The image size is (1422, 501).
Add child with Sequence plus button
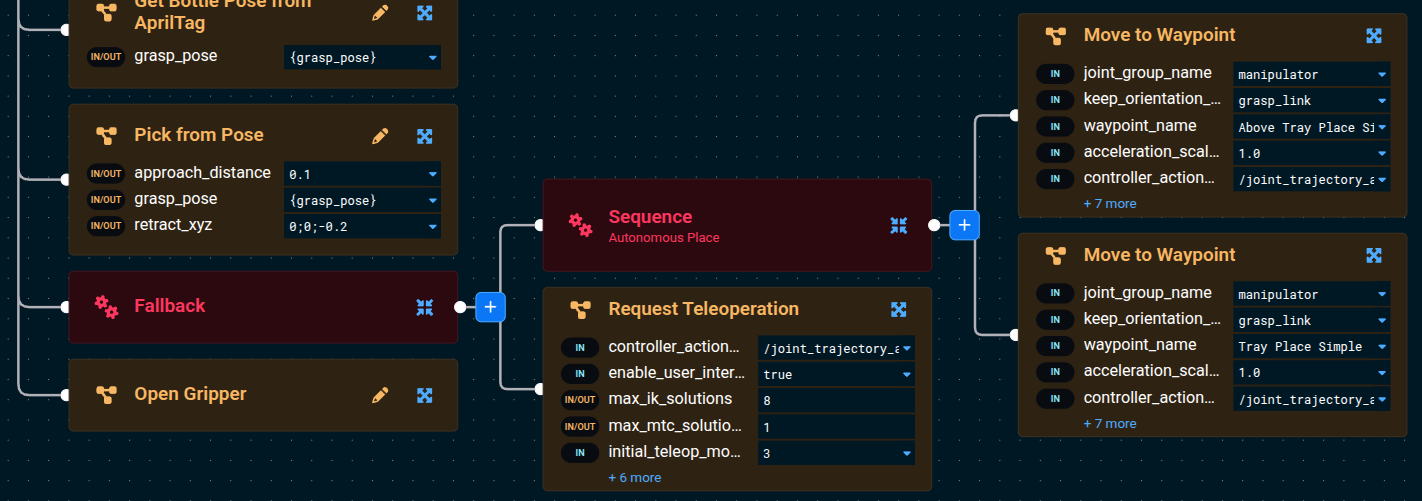pos(964,225)
